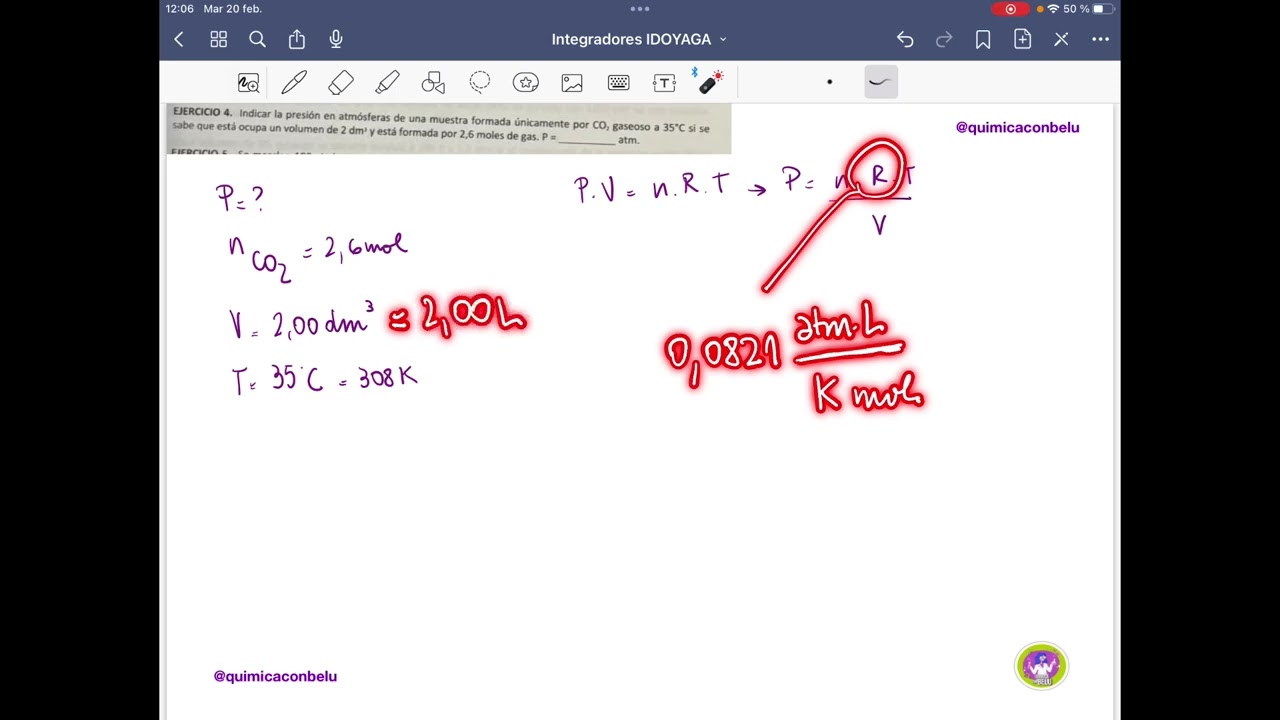This screenshot has width=1280, height=720.
Task: Tap the Wi-Fi status icon
Action: point(1052,9)
